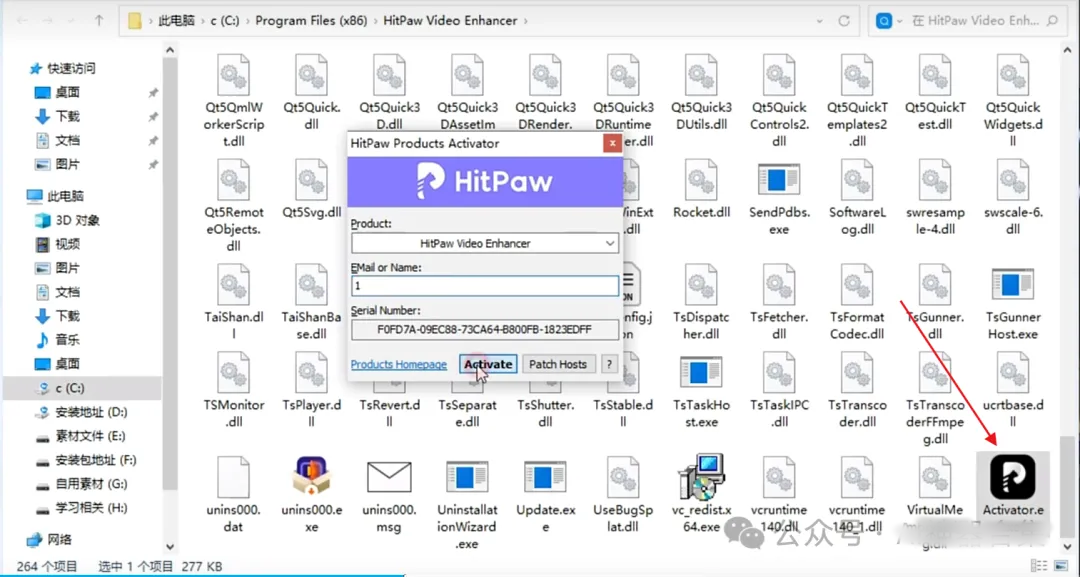Viewport: 1080px width, 577px height.
Task: Click the Patch Hosts button
Action: [x=558, y=364]
